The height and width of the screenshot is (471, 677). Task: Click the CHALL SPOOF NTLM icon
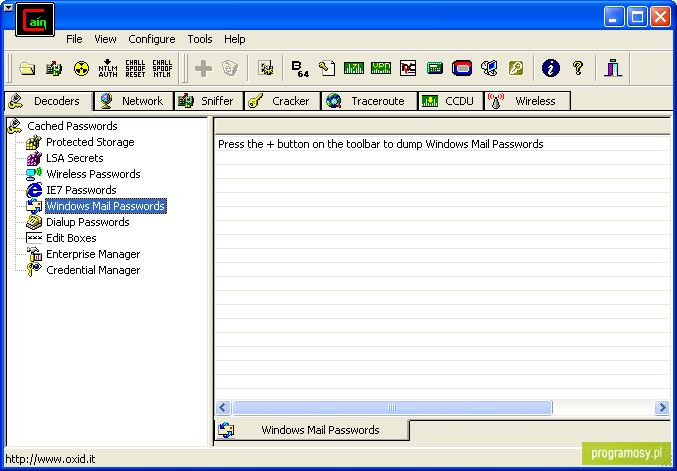coord(162,68)
